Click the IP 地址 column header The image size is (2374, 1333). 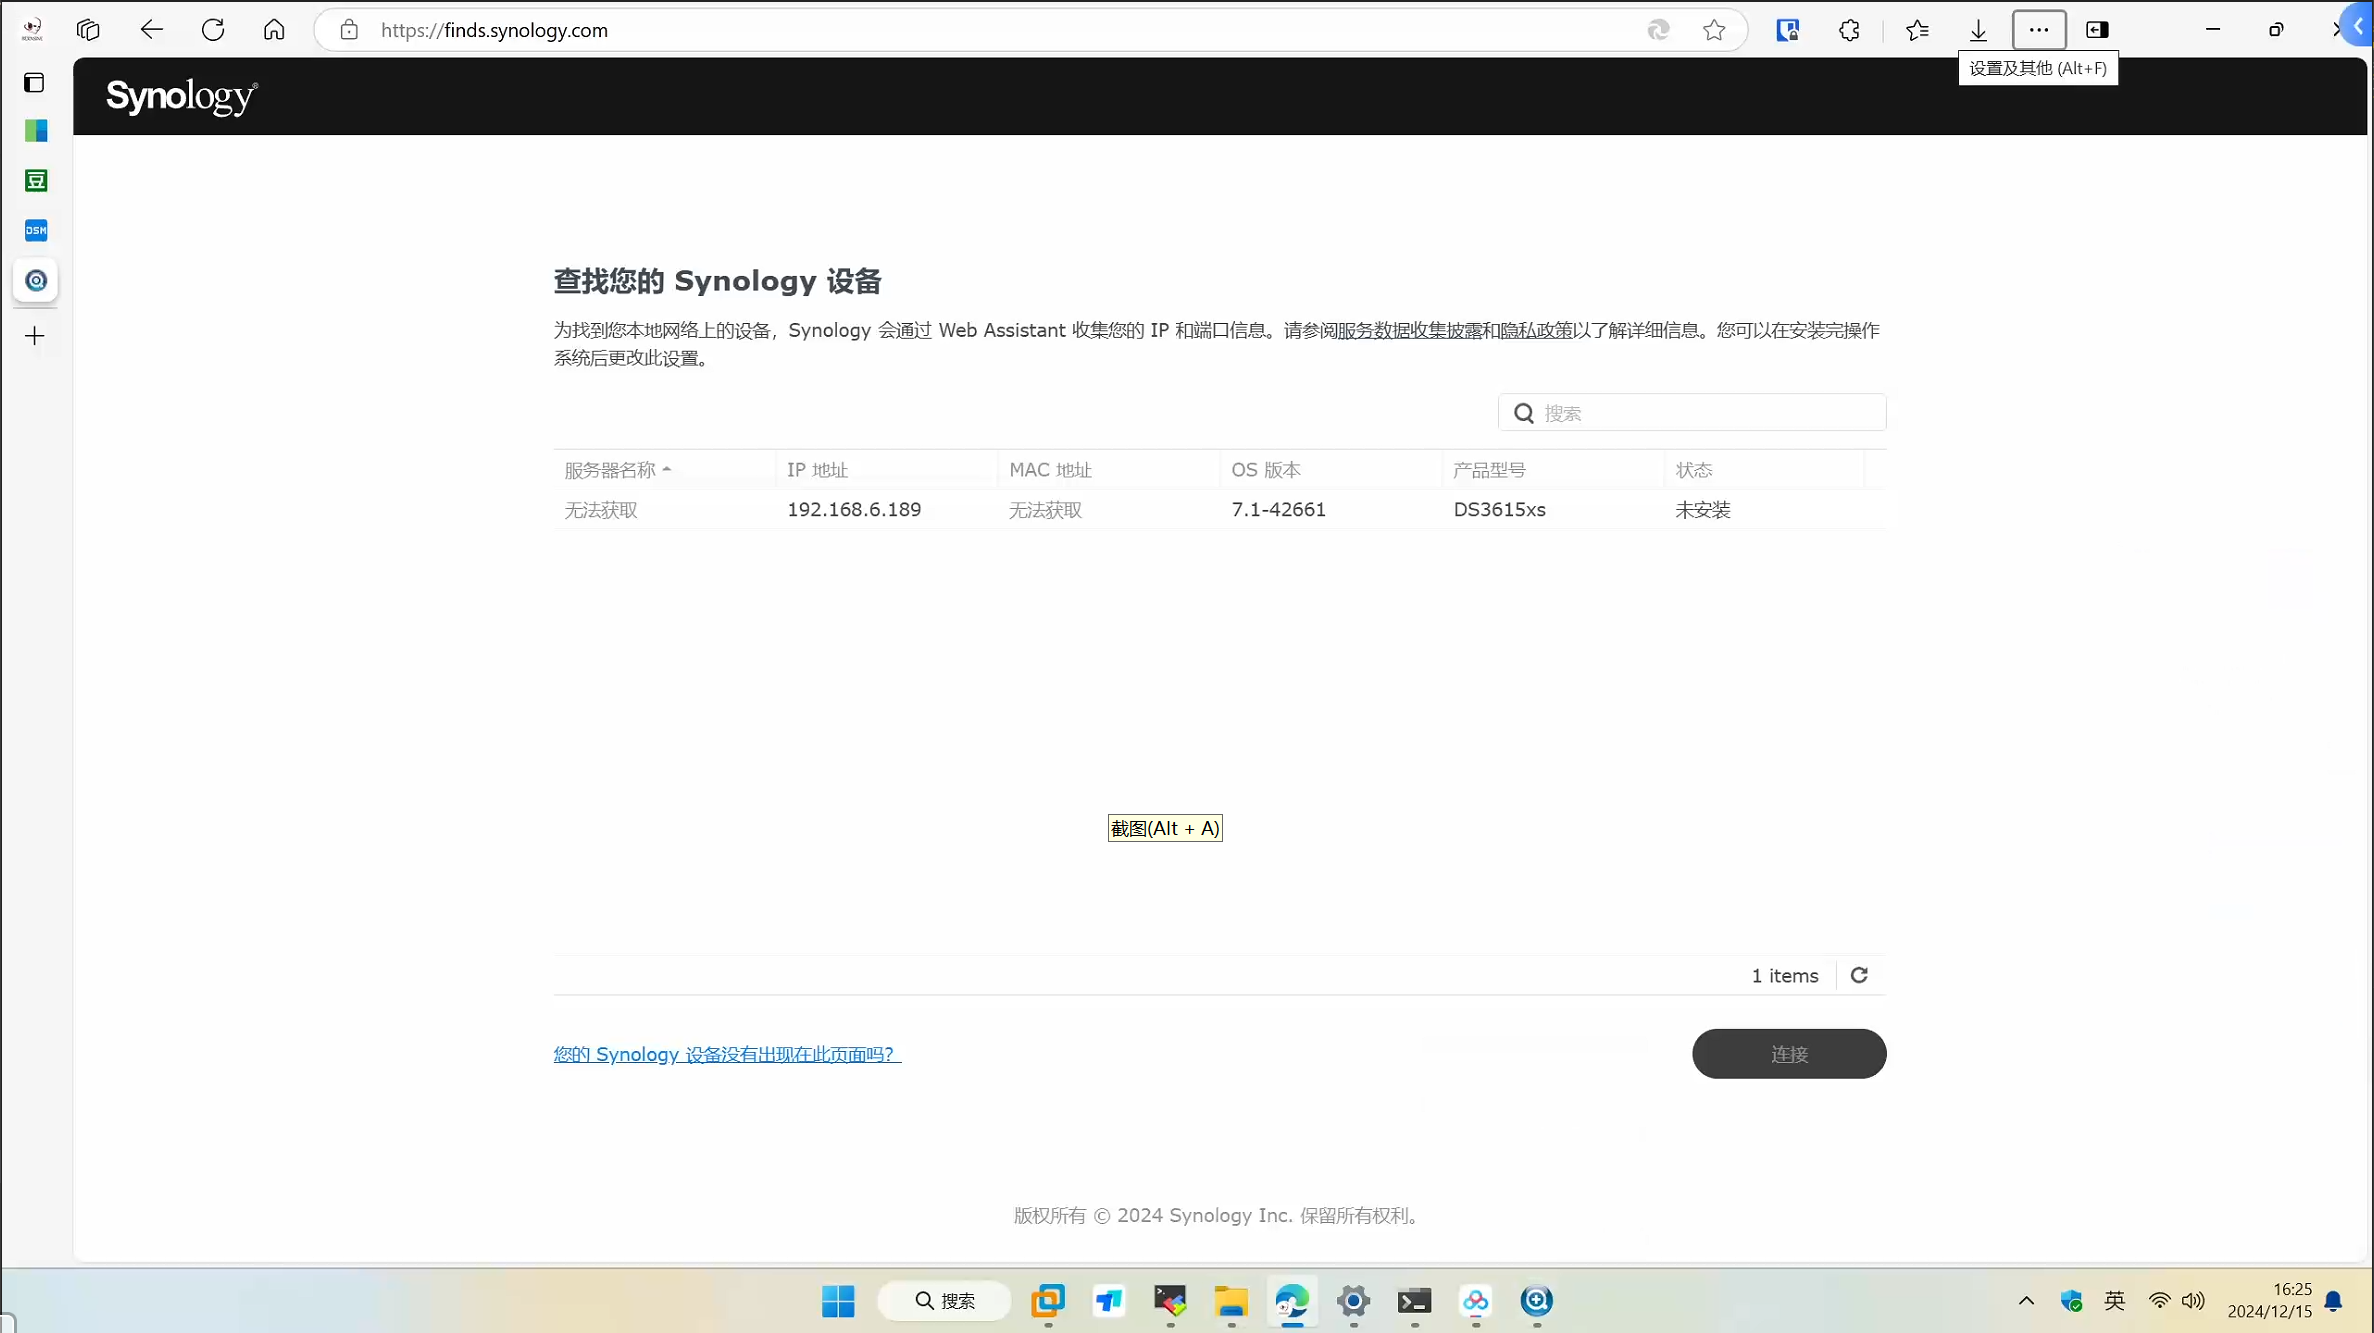tap(817, 469)
